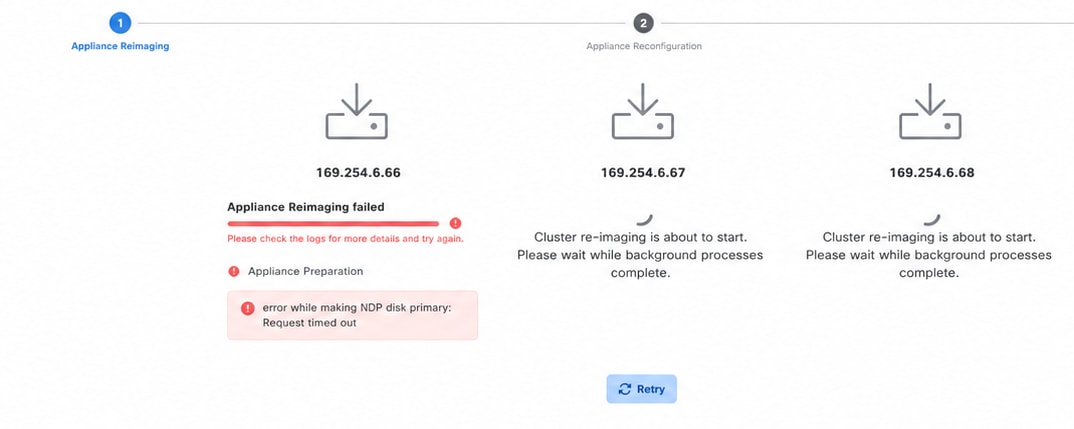Click appliance download icon for 169.254.6.68

pos(929,112)
